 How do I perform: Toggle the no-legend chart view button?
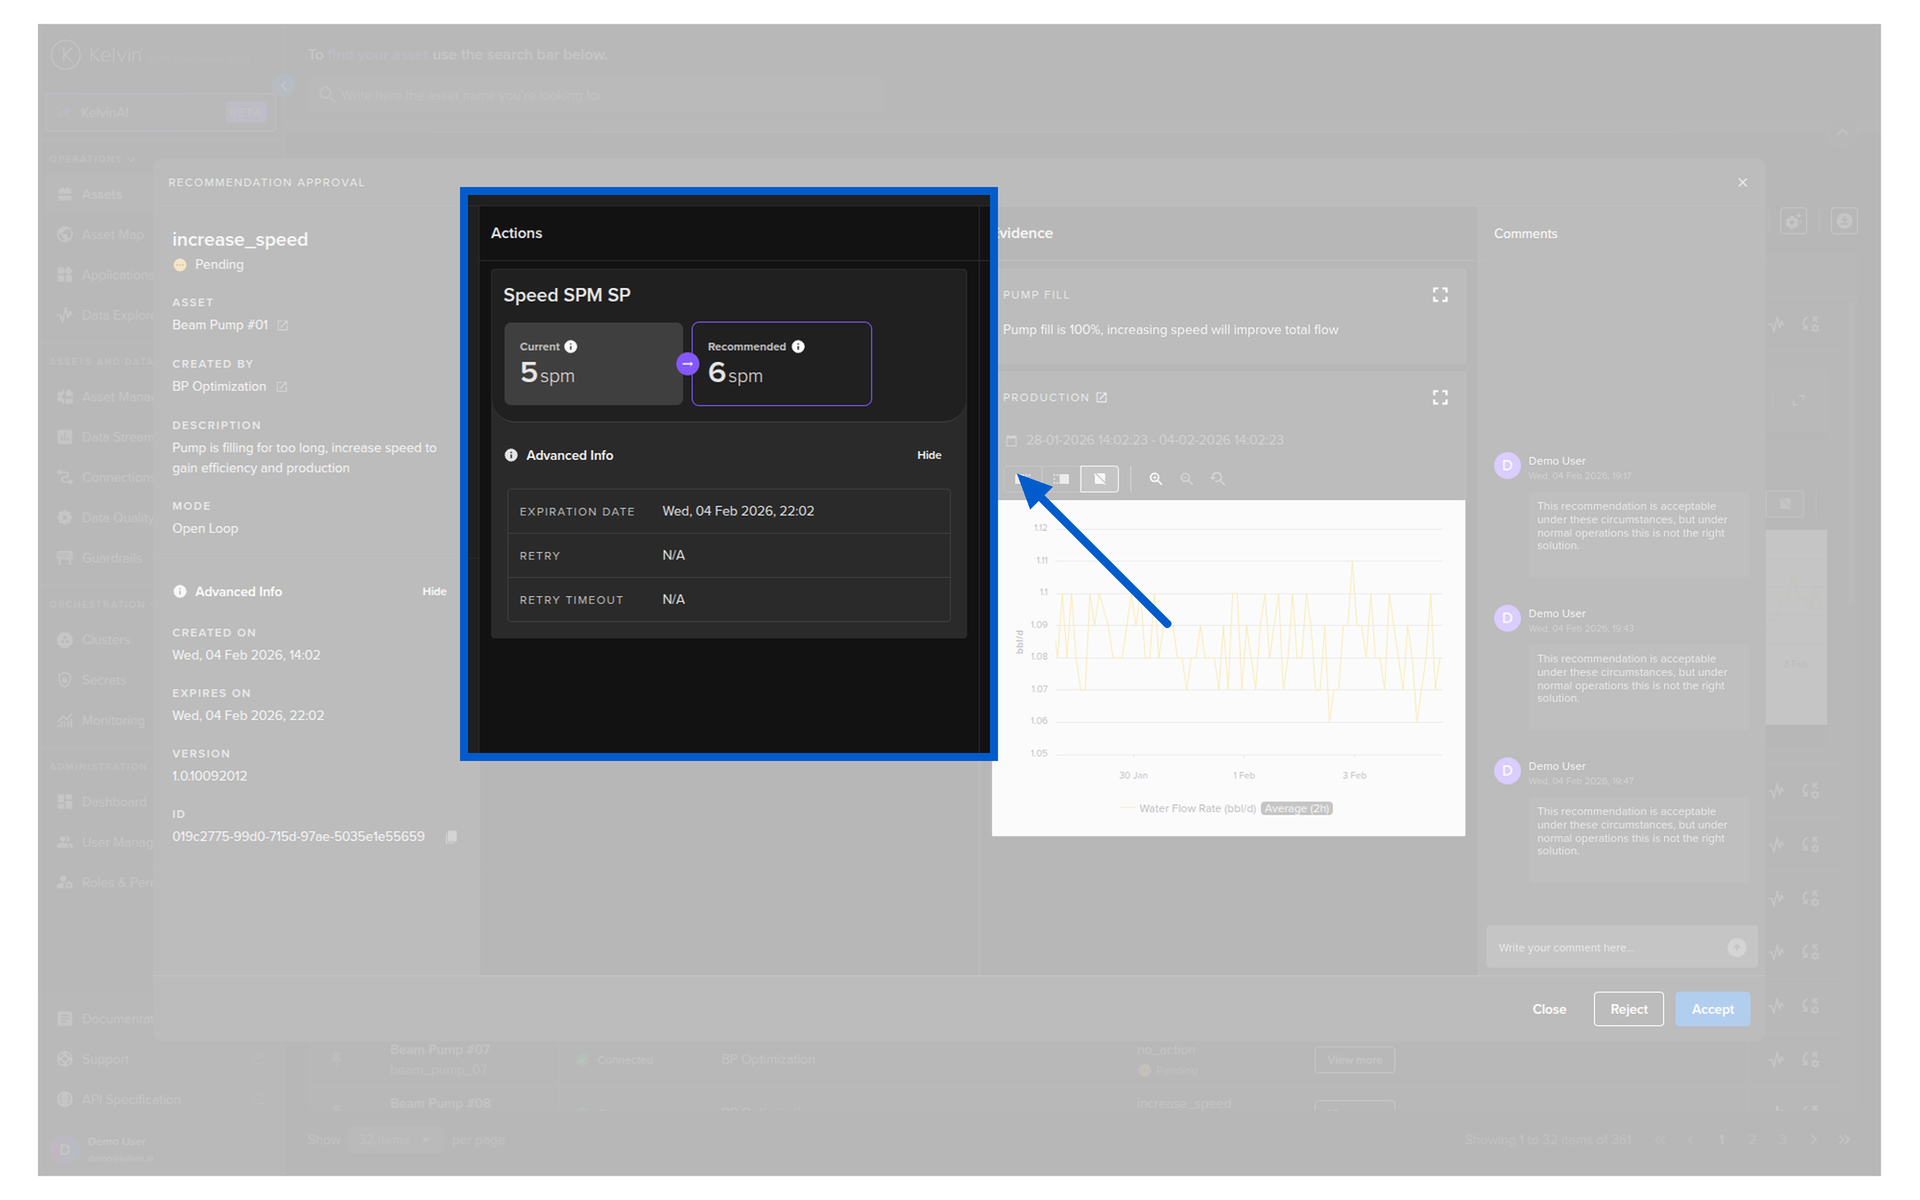(1099, 479)
